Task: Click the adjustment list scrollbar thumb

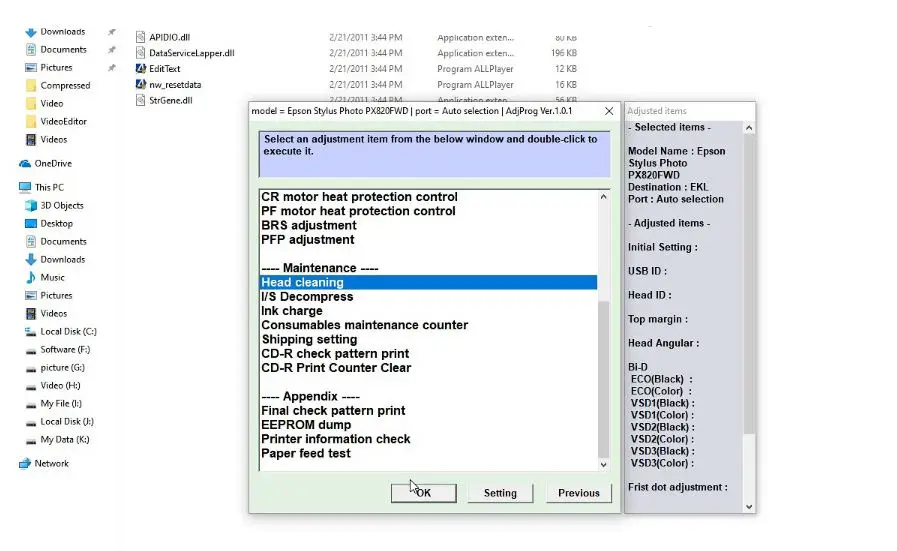Action: (603, 379)
